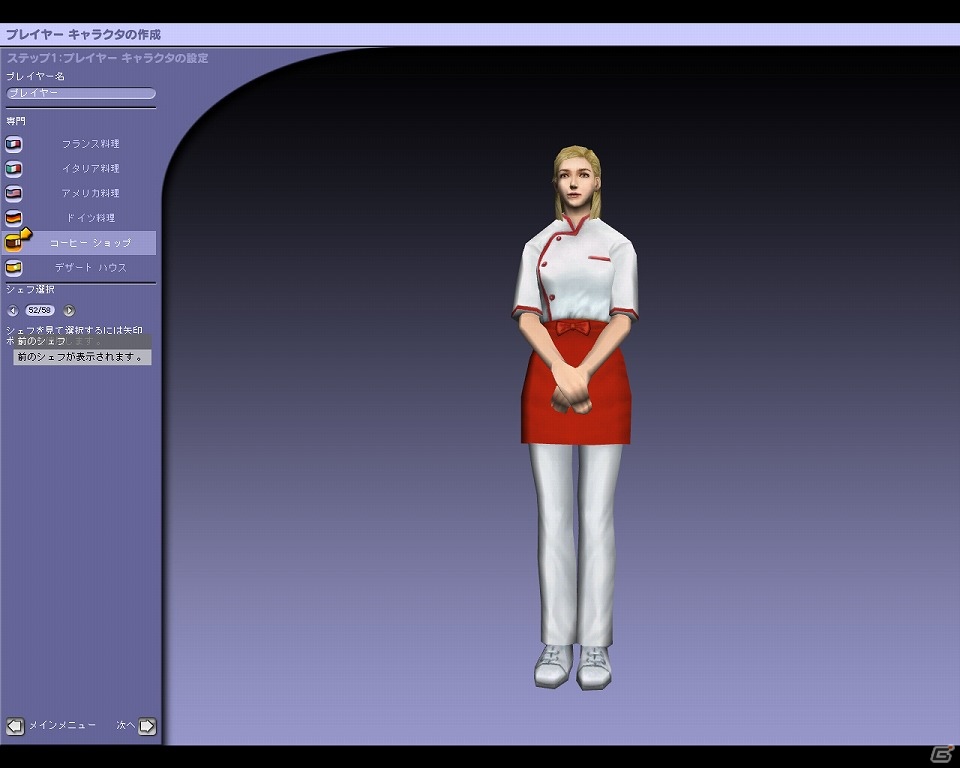Click the American flag icon
Image resolution: width=960 pixels, height=768 pixels.
click(x=13, y=194)
